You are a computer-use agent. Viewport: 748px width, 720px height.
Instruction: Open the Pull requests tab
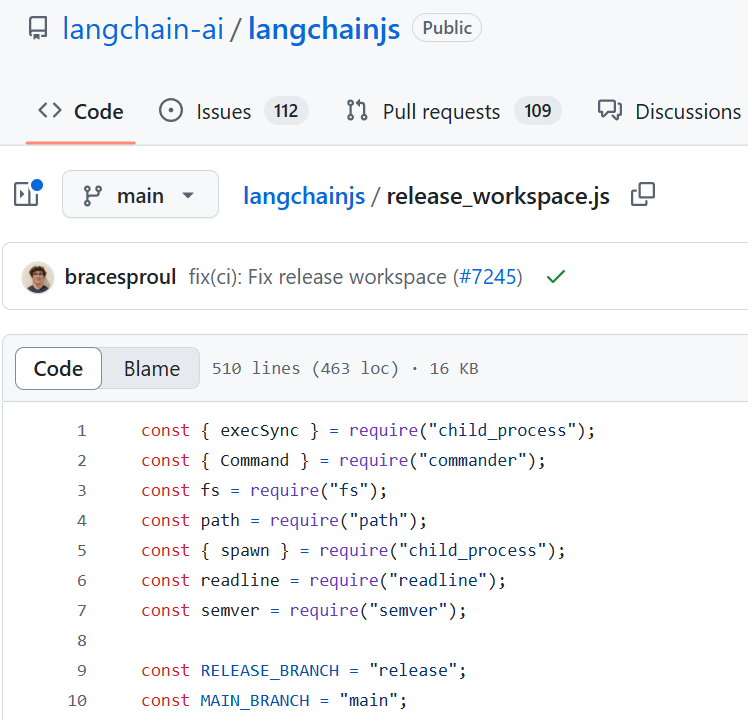tap(453, 112)
